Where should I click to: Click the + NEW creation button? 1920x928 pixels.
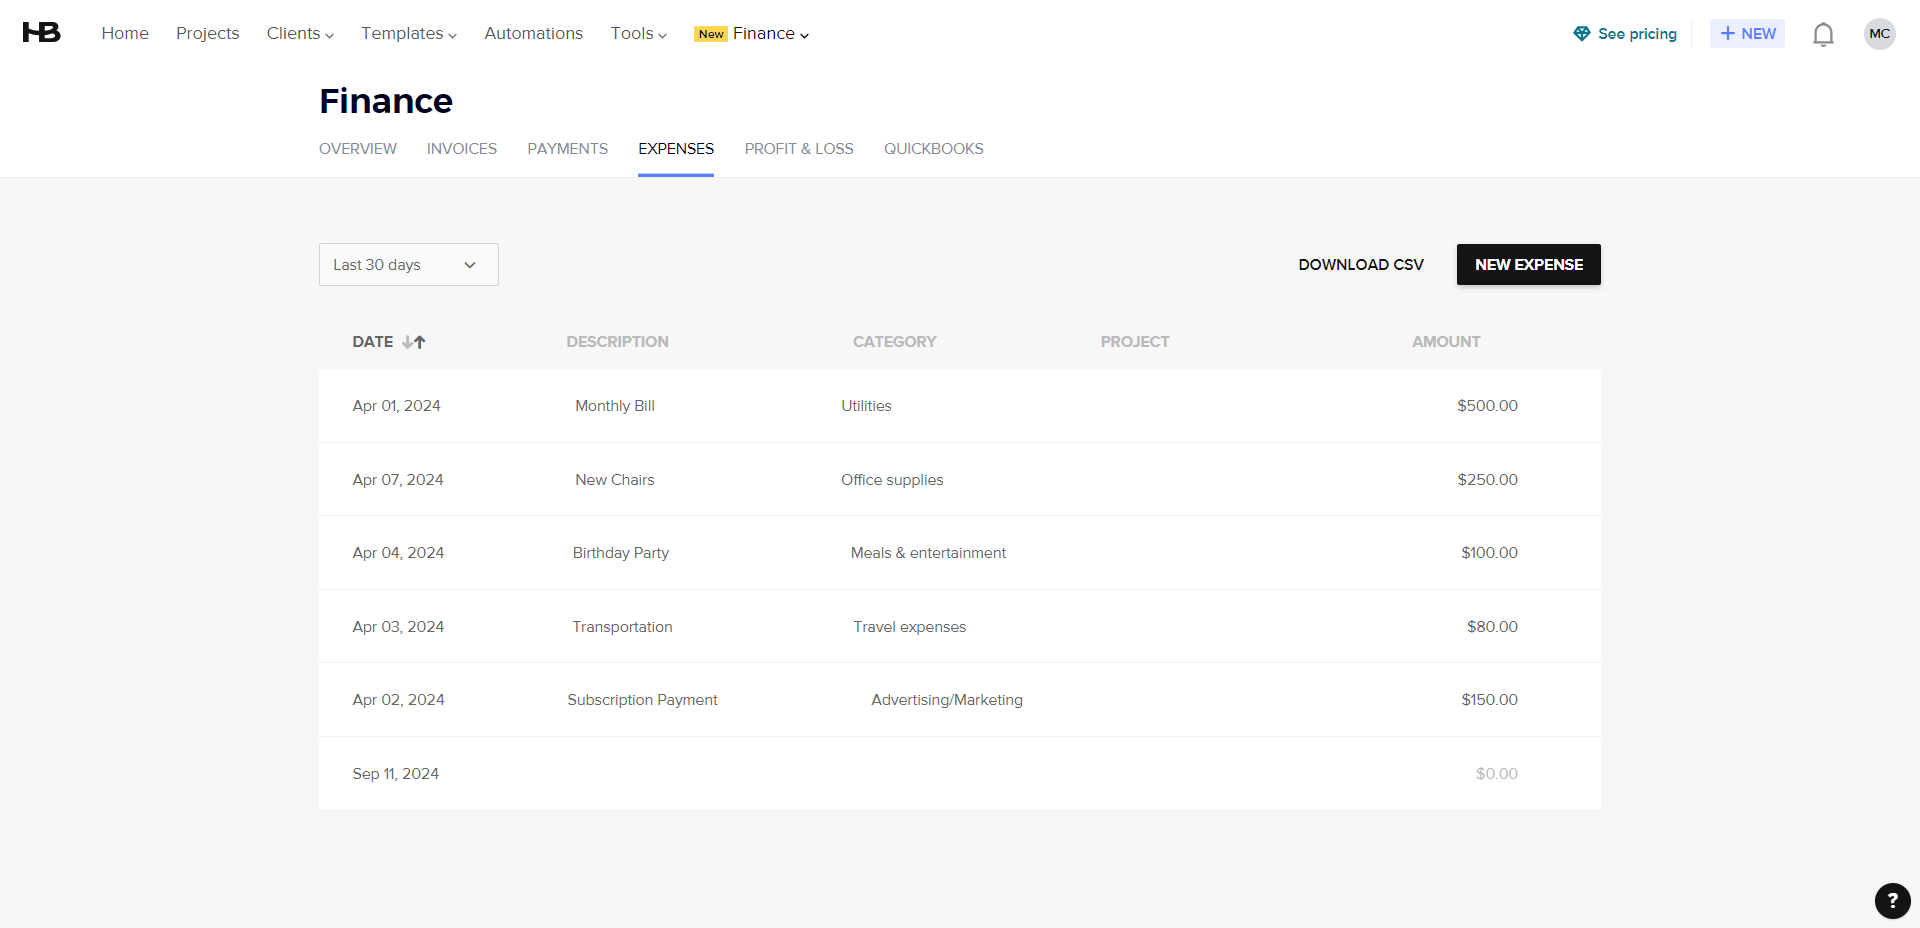(1746, 33)
